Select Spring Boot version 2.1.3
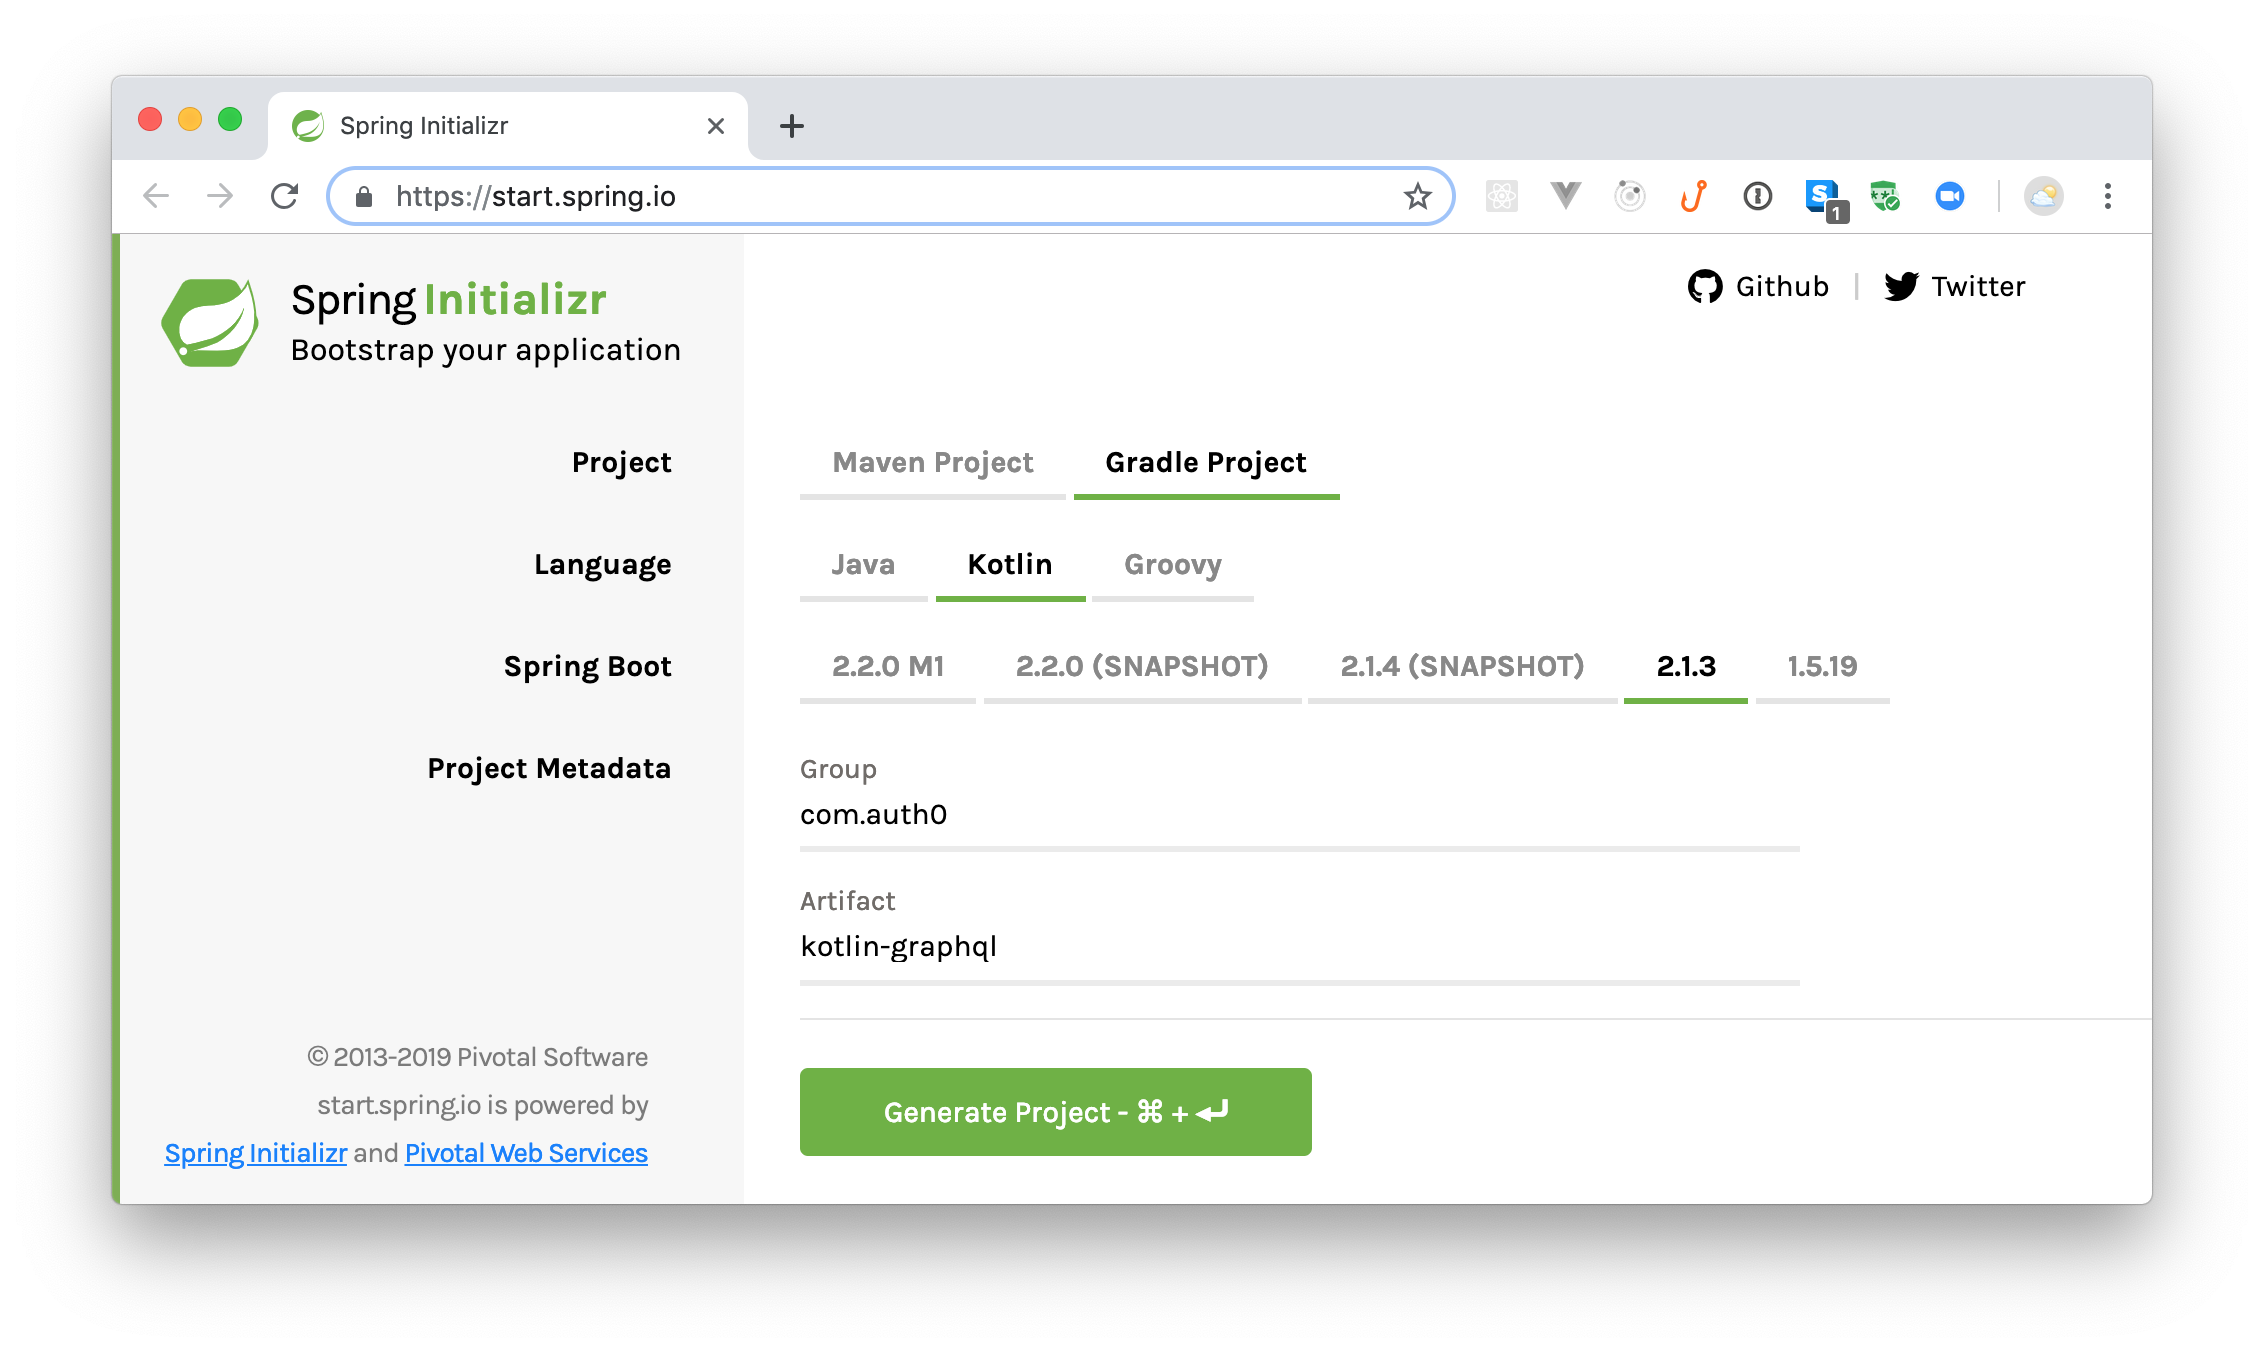2264x1352 pixels. coord(1685,665)
